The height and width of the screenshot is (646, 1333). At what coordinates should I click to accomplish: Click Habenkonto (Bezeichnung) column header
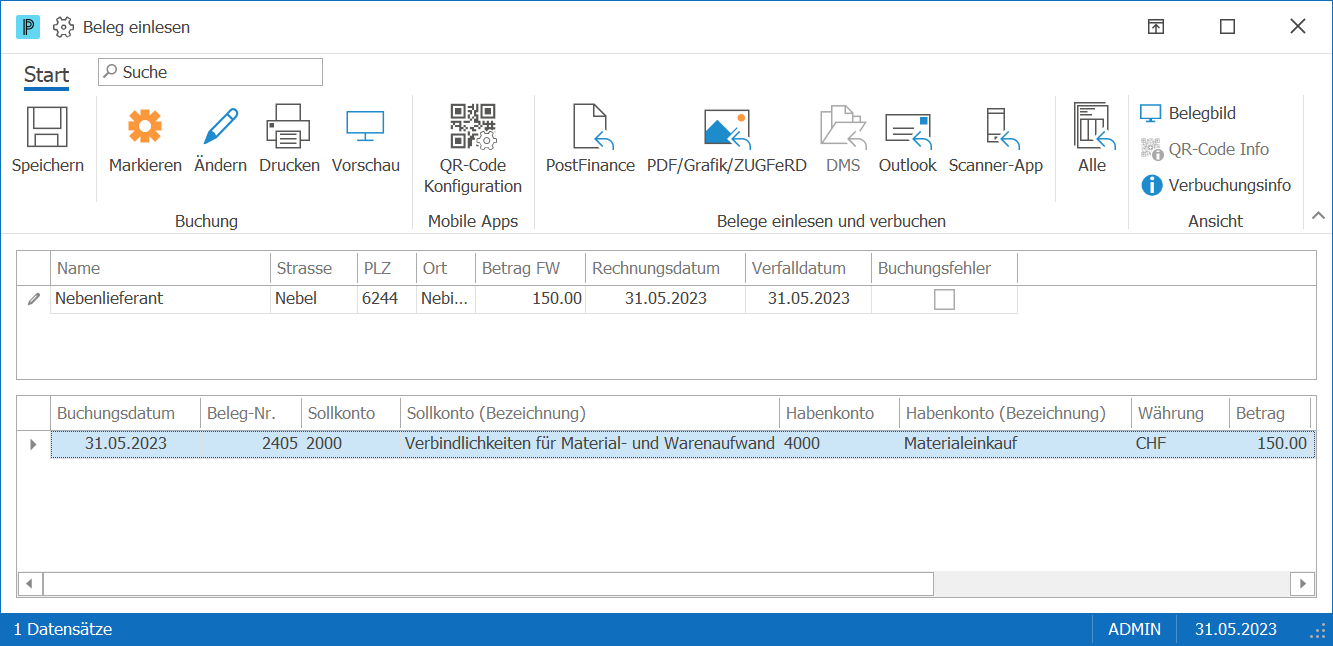1014,413
